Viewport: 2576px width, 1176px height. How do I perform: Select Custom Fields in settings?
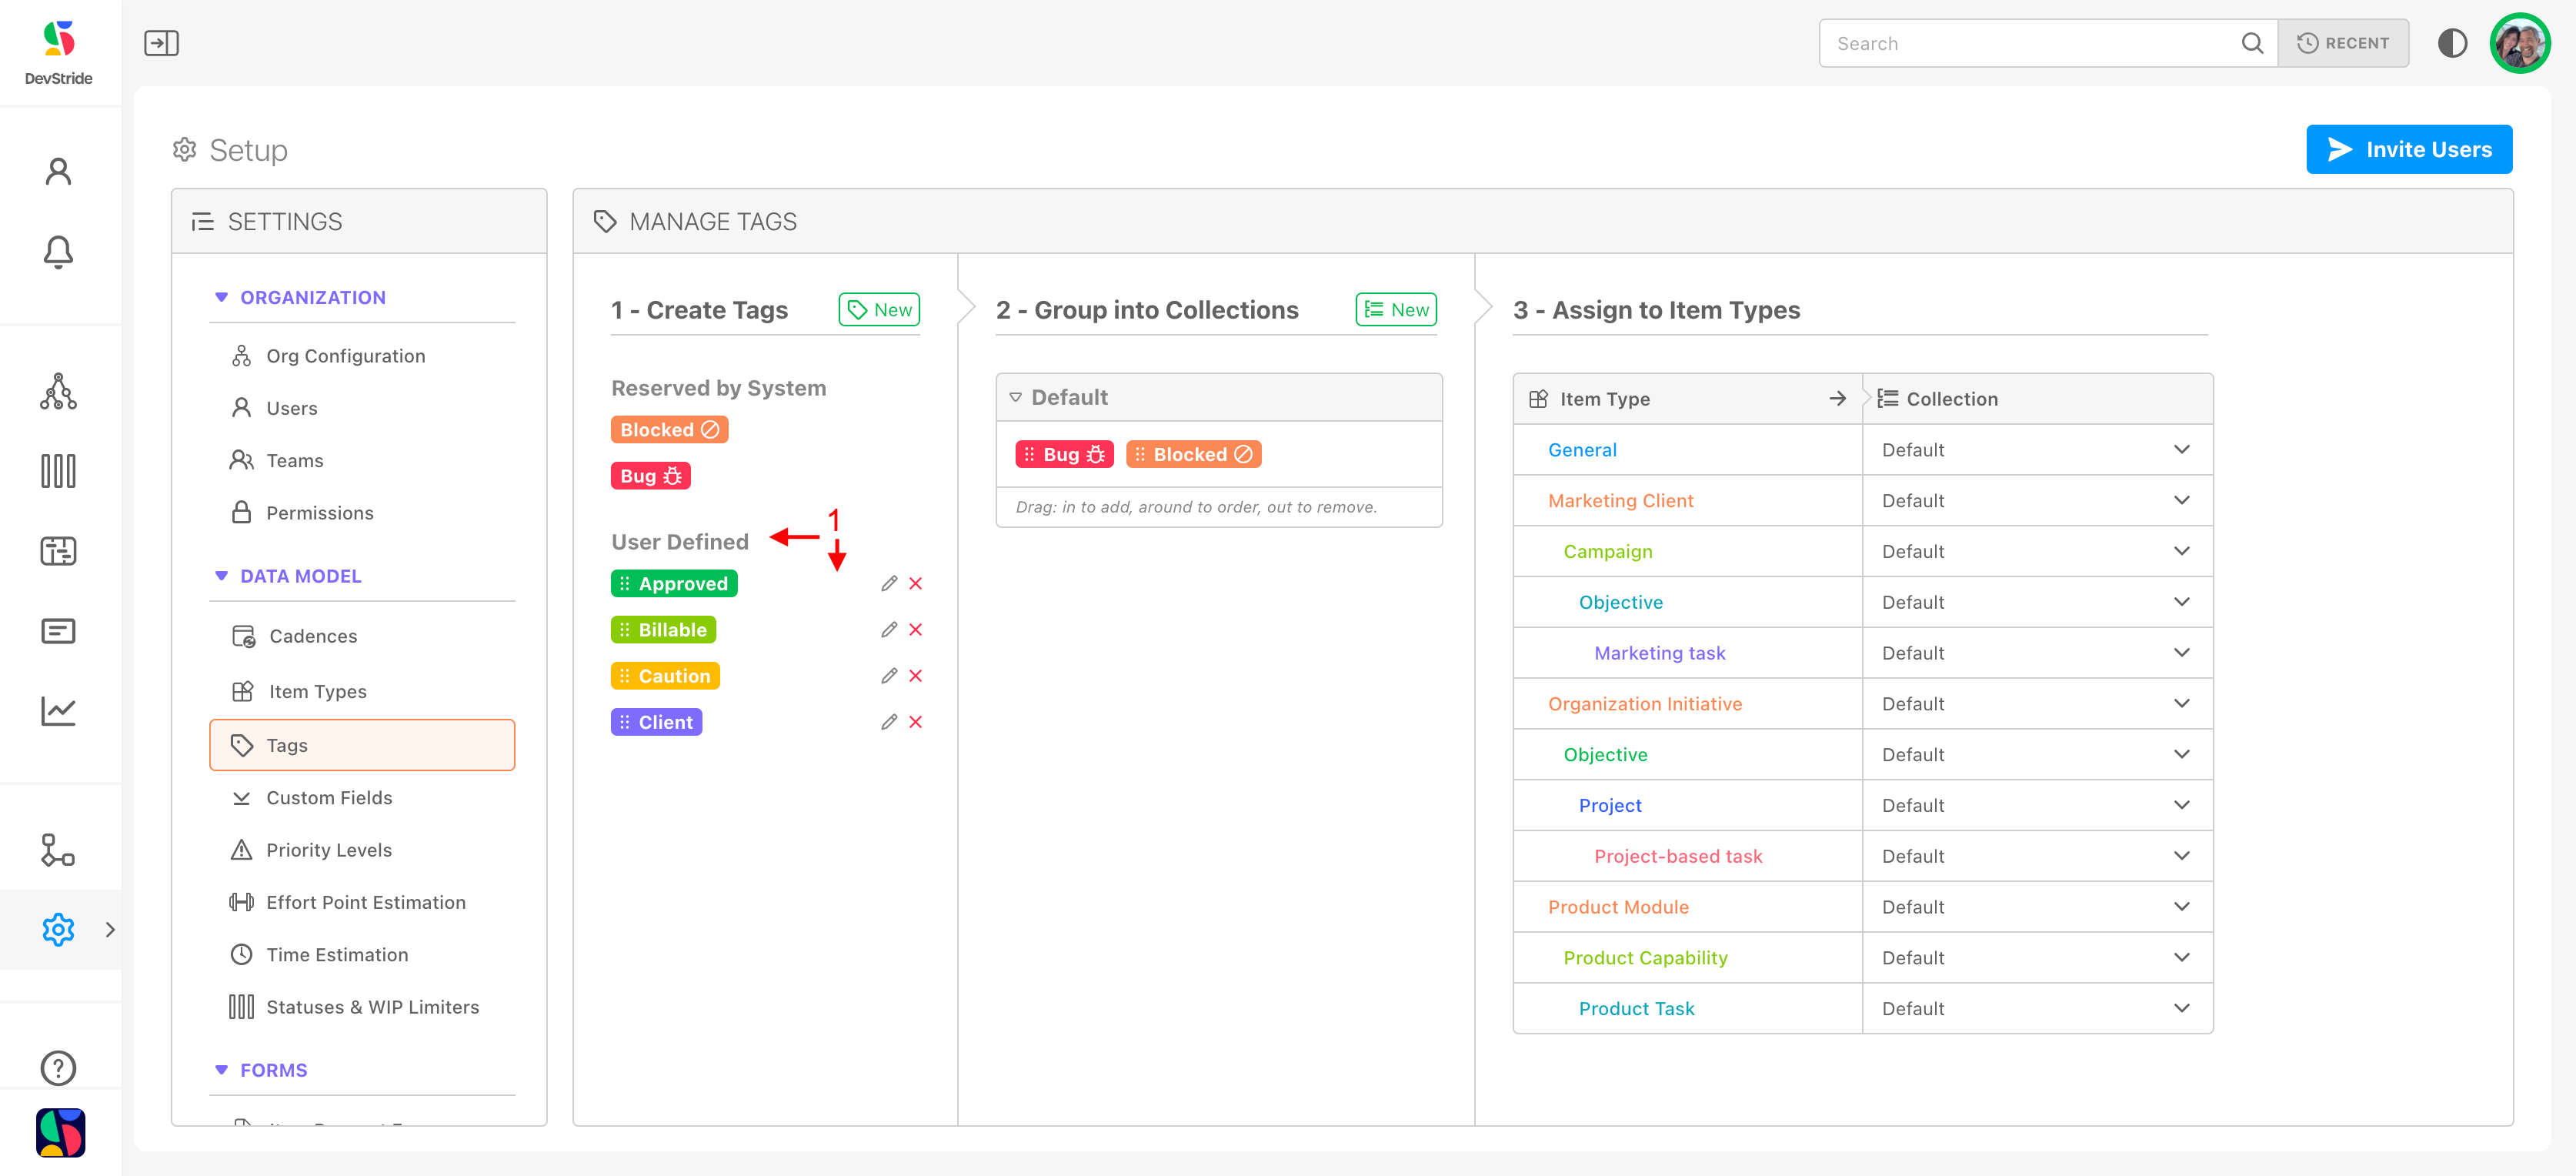click(328, 797)
